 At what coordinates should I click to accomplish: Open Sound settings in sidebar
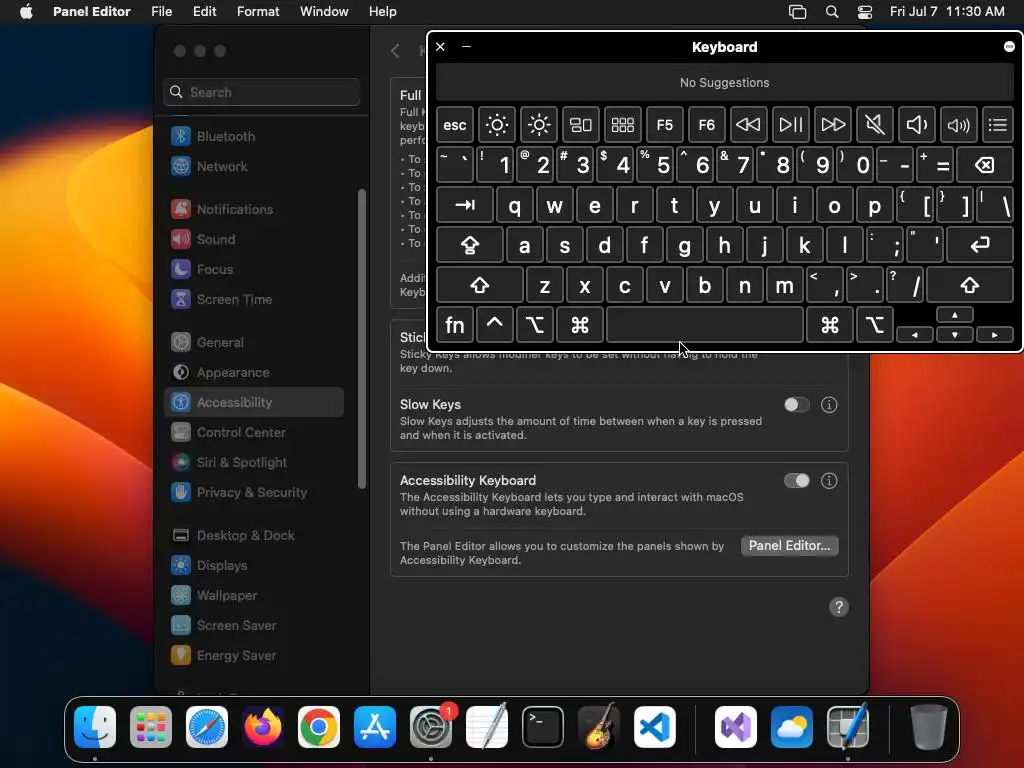tap(255, 240)
